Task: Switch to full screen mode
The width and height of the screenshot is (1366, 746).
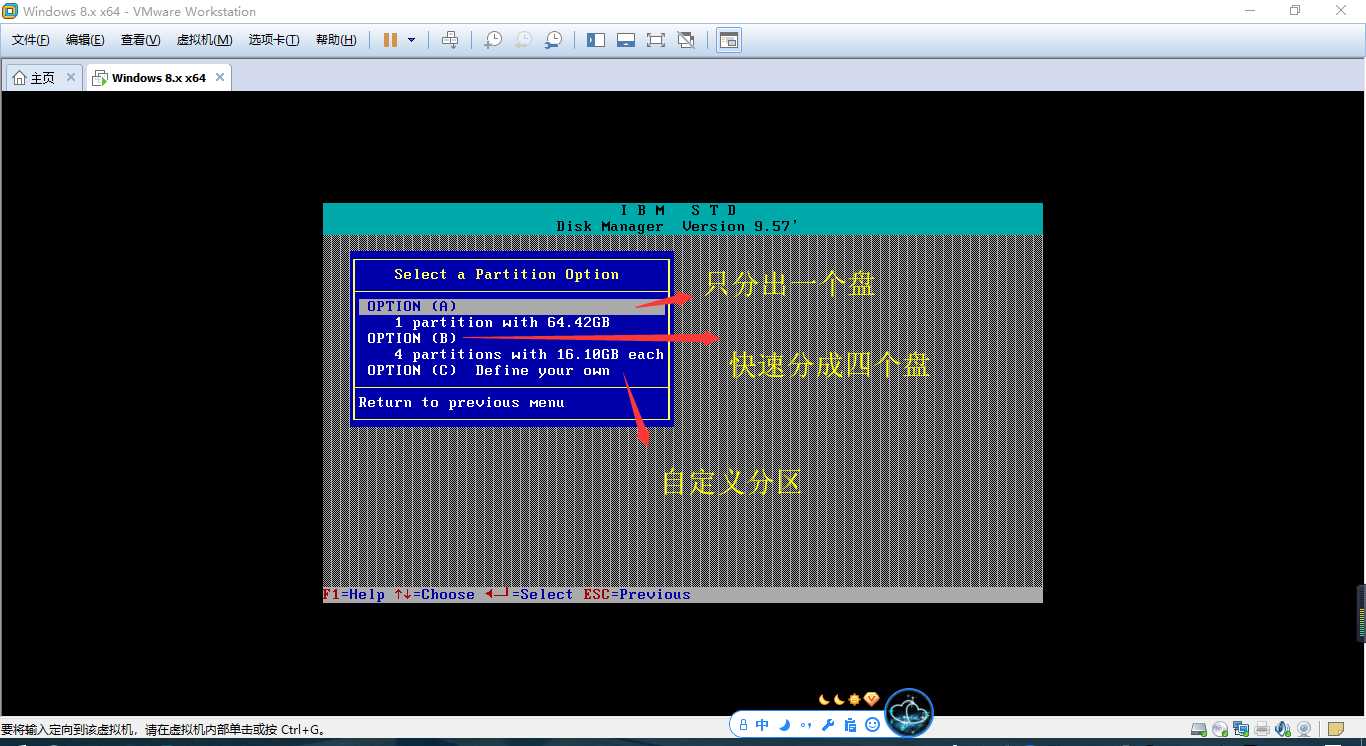Action: click(x=656, y=40)
